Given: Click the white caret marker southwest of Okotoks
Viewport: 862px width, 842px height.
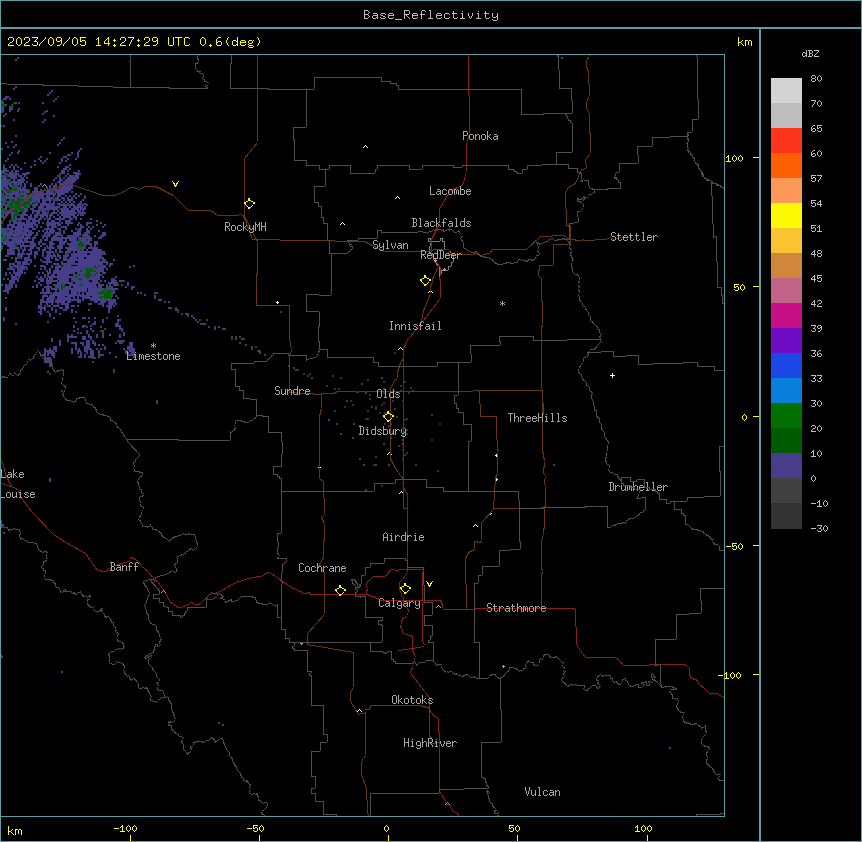Looking at the screenshot, I should pos(360,711).
